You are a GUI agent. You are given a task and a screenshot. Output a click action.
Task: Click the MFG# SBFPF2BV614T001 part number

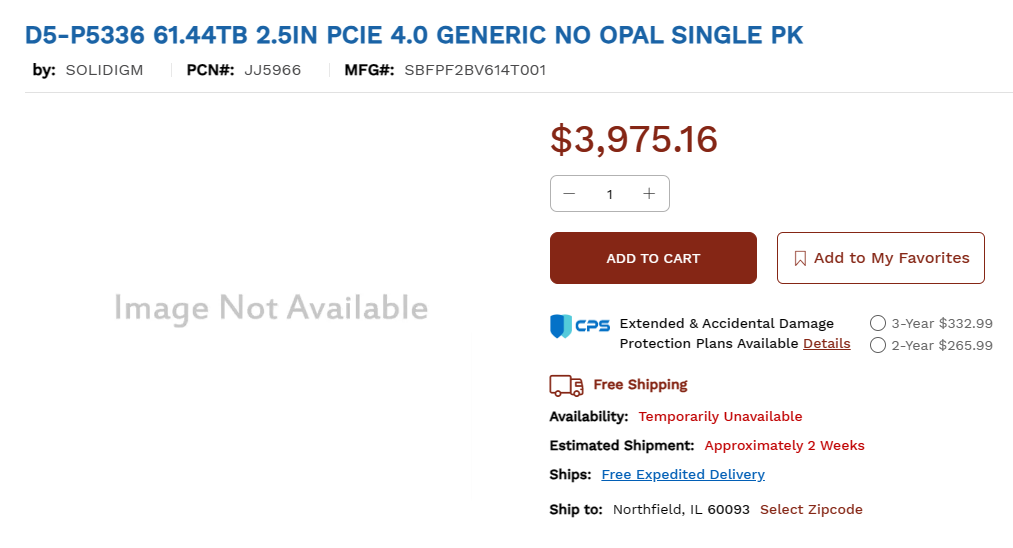point(475,70)
